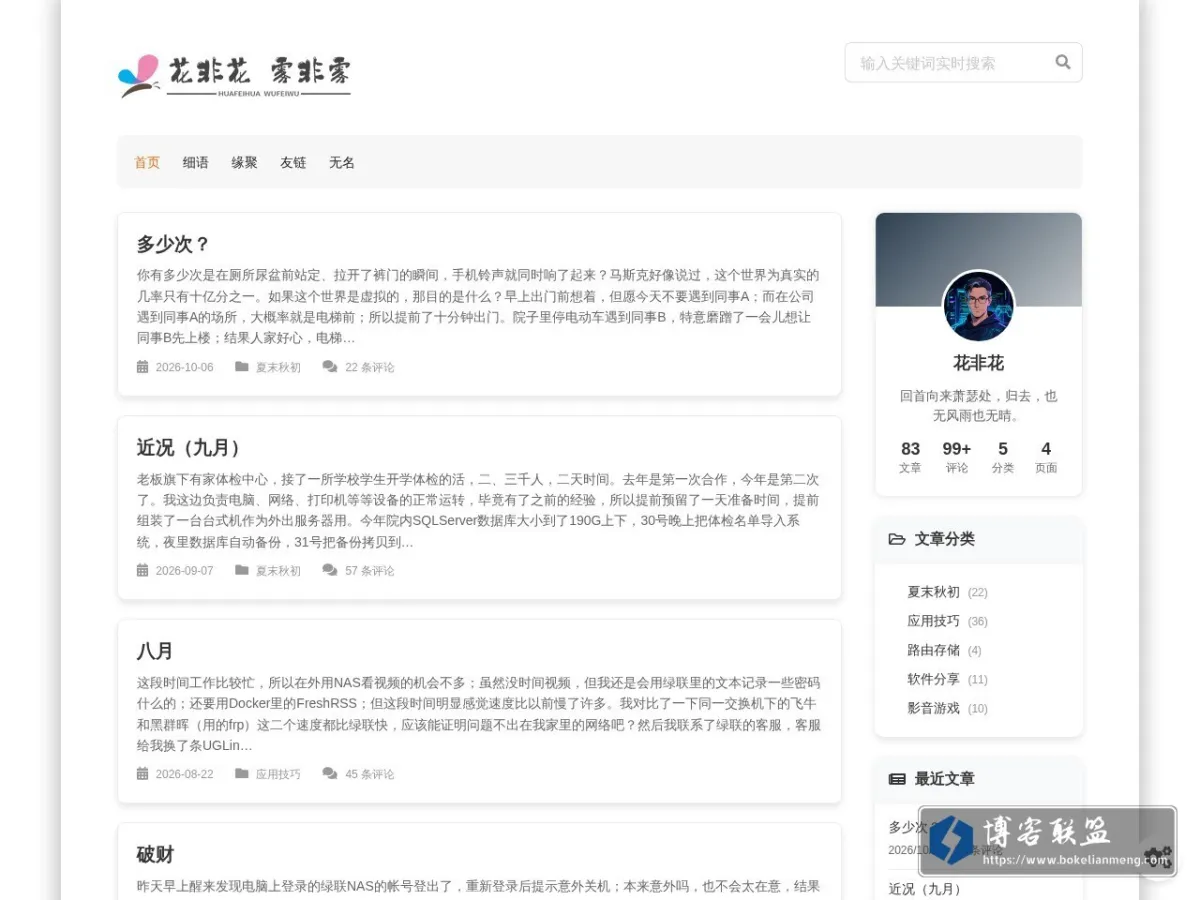This screenshot has width=1200, height=900.
Task: Open the post titled 破财
Action: click(x=155, y=854)
